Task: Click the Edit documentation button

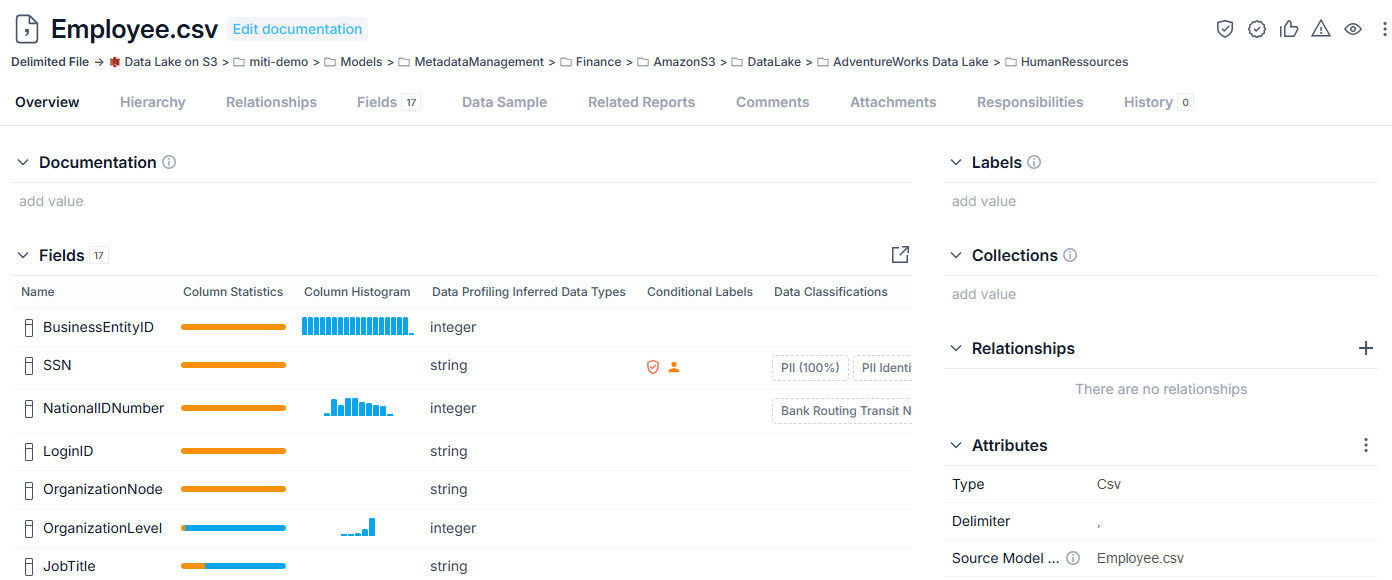Action: [x=297, y=29]
